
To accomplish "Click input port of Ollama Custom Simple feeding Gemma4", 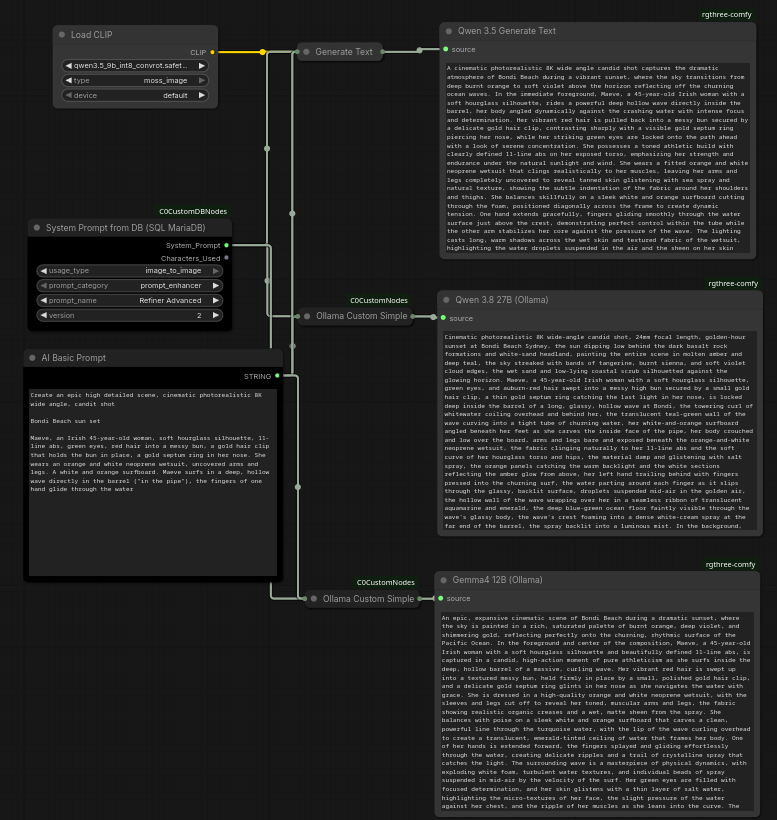I will coord(304,599).
